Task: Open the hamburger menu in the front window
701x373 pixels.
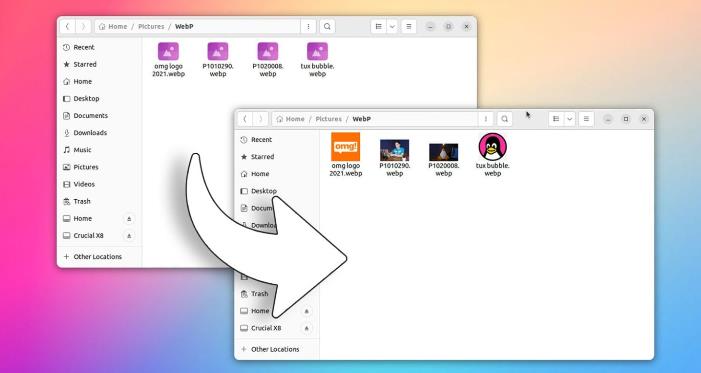Action: pos(586,119)
